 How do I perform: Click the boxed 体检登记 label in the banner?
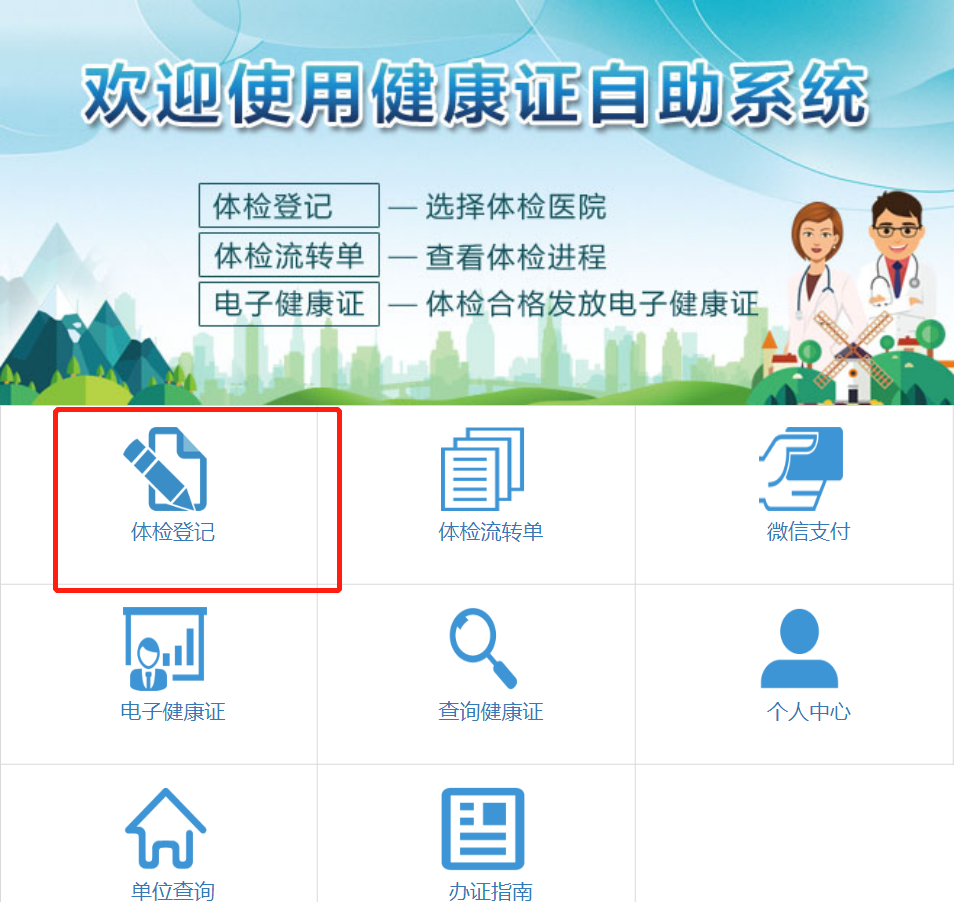click(289, 206)
